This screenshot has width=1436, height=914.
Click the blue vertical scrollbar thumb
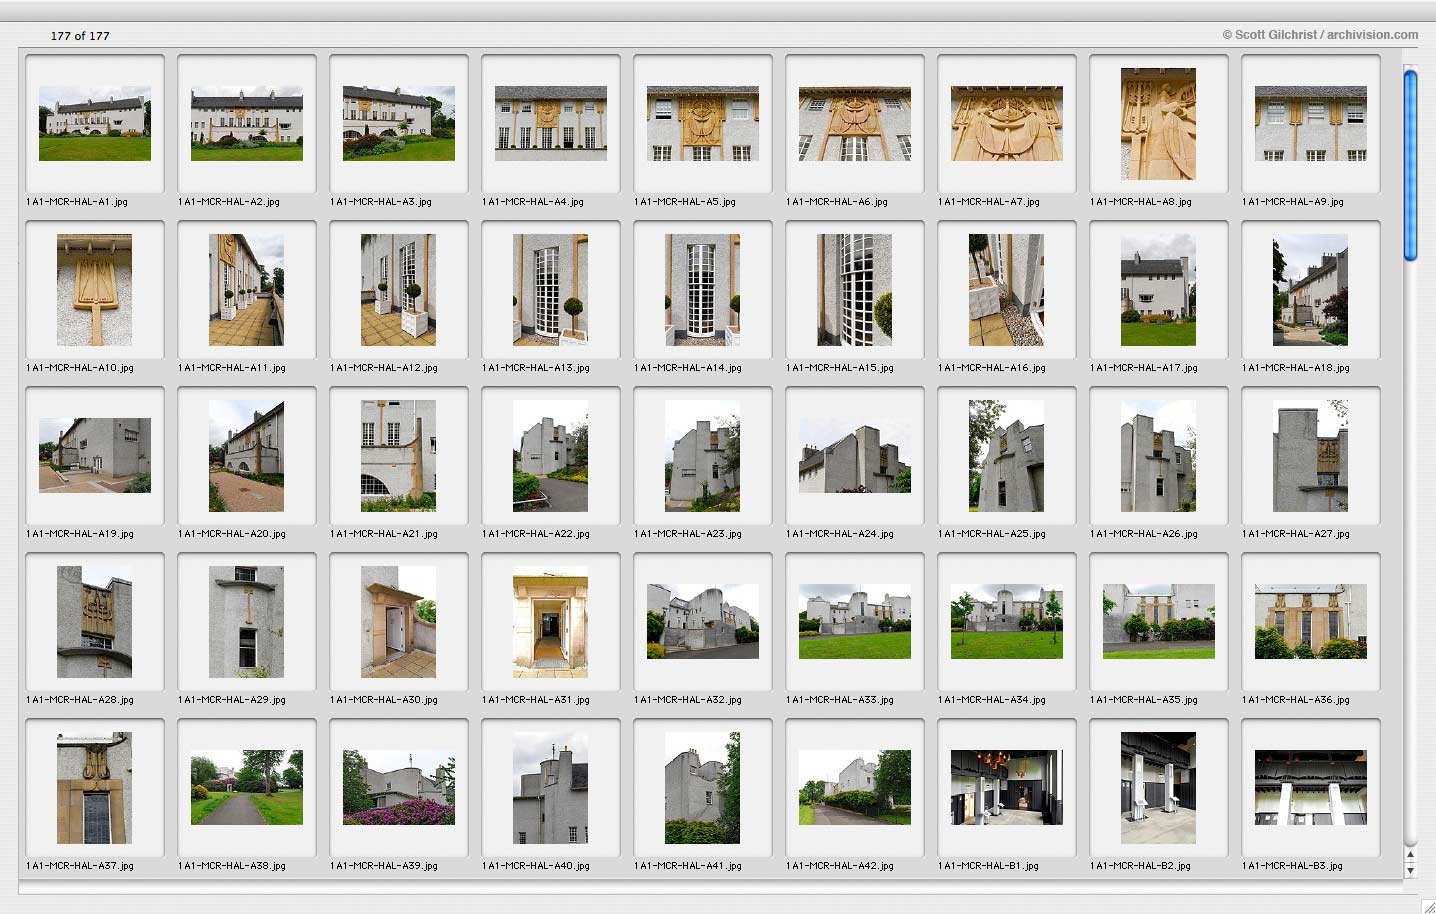coord(1410,165)
